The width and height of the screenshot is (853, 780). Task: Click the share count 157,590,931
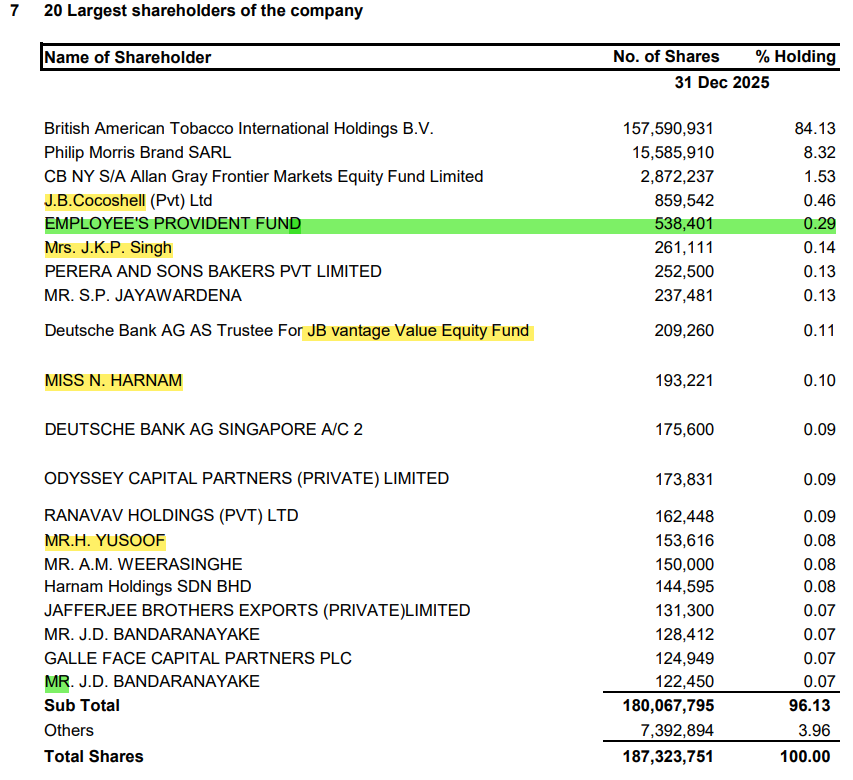pos(668,128)
